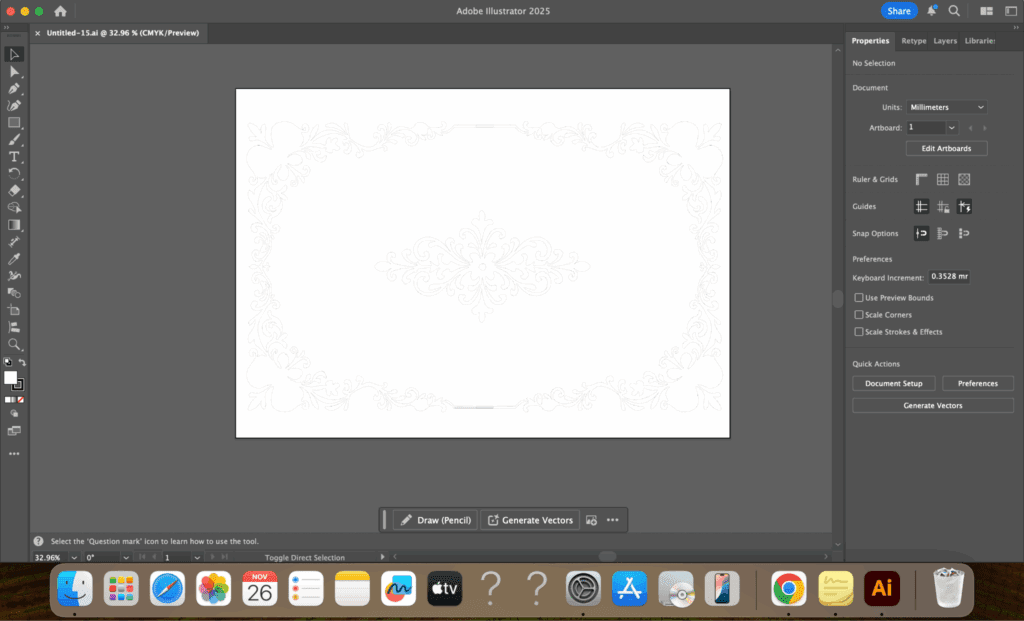Toggle Scale Strokes & Effects checkbox

[x=859, y=332]
